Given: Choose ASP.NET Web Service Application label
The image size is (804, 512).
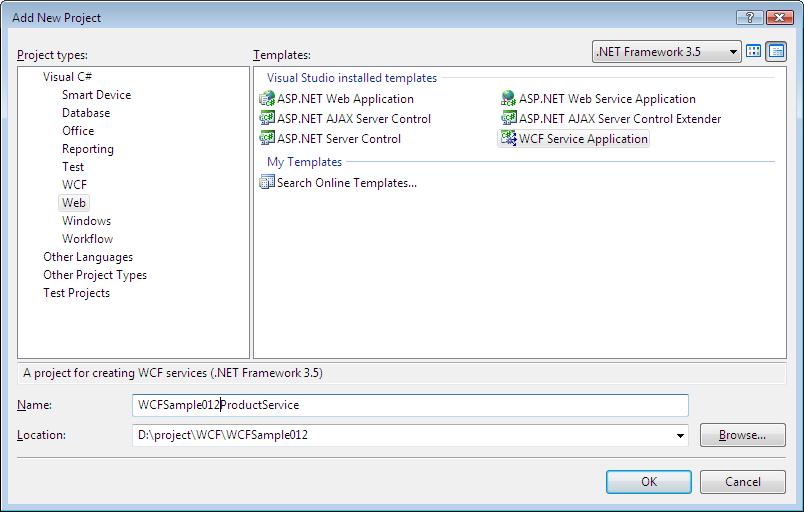Looking at the screenshot, I should tap(607, 98).
